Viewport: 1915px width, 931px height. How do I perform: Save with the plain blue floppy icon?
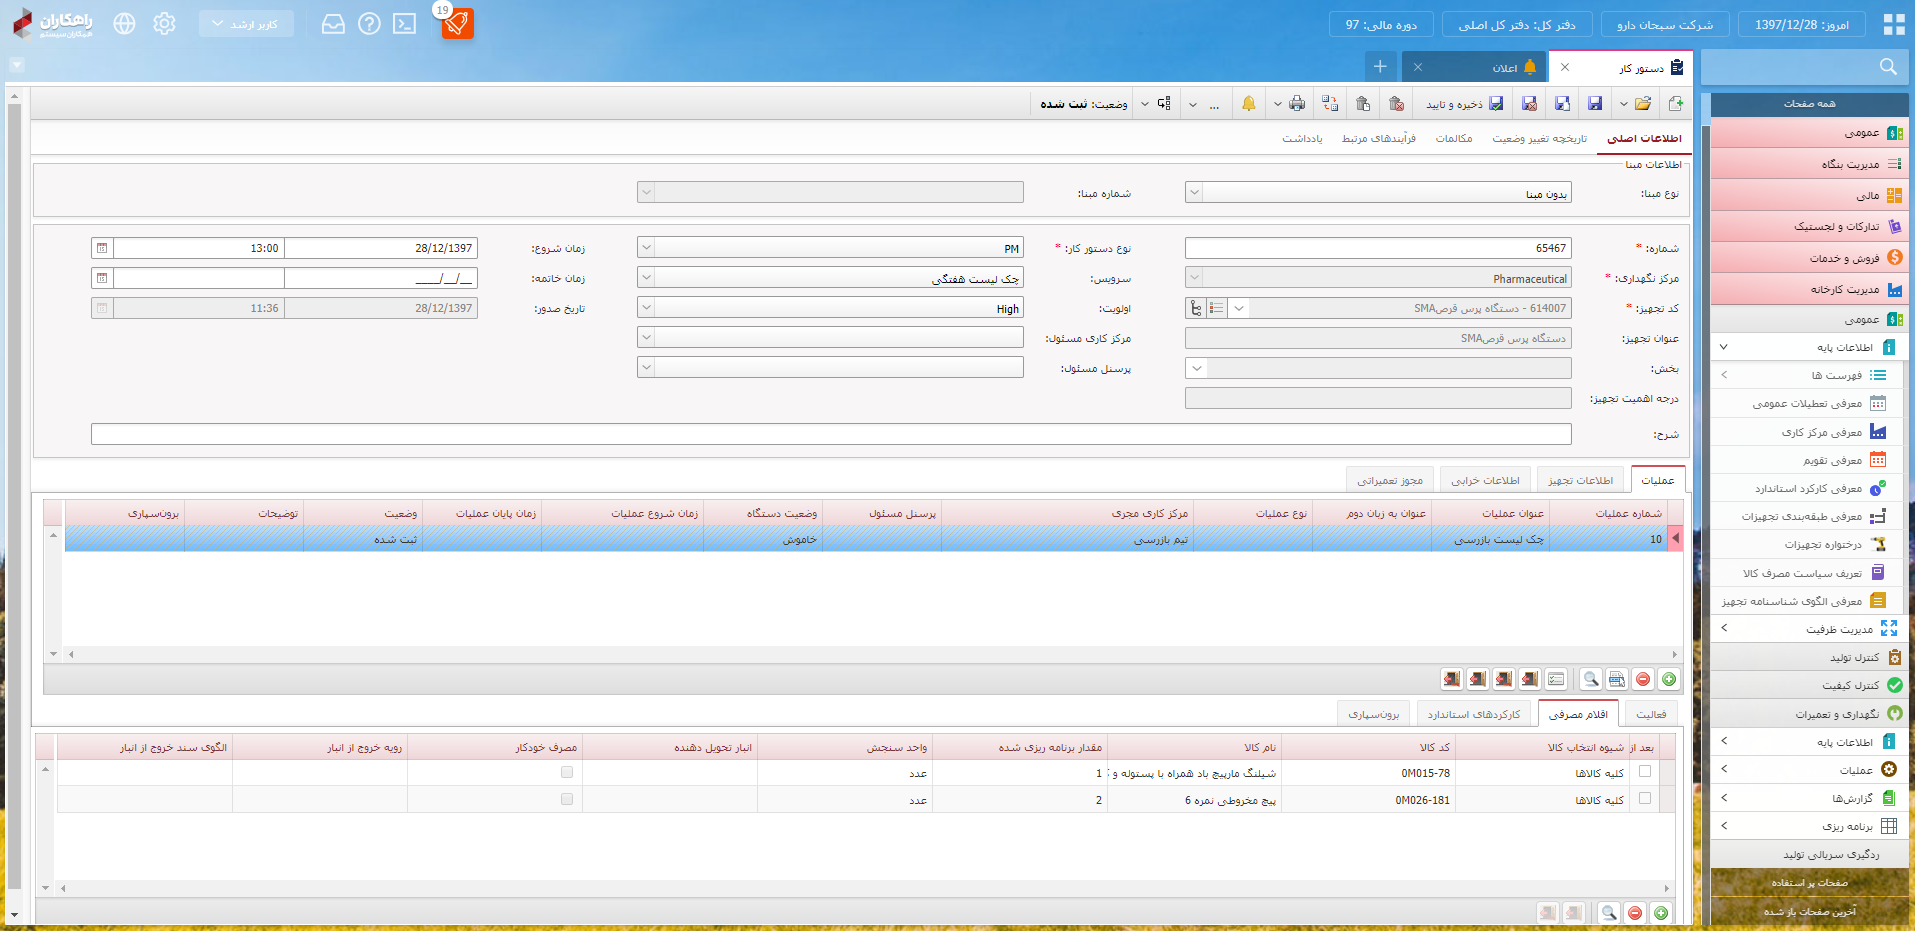pyautogui.click(x=1595, y=104)
